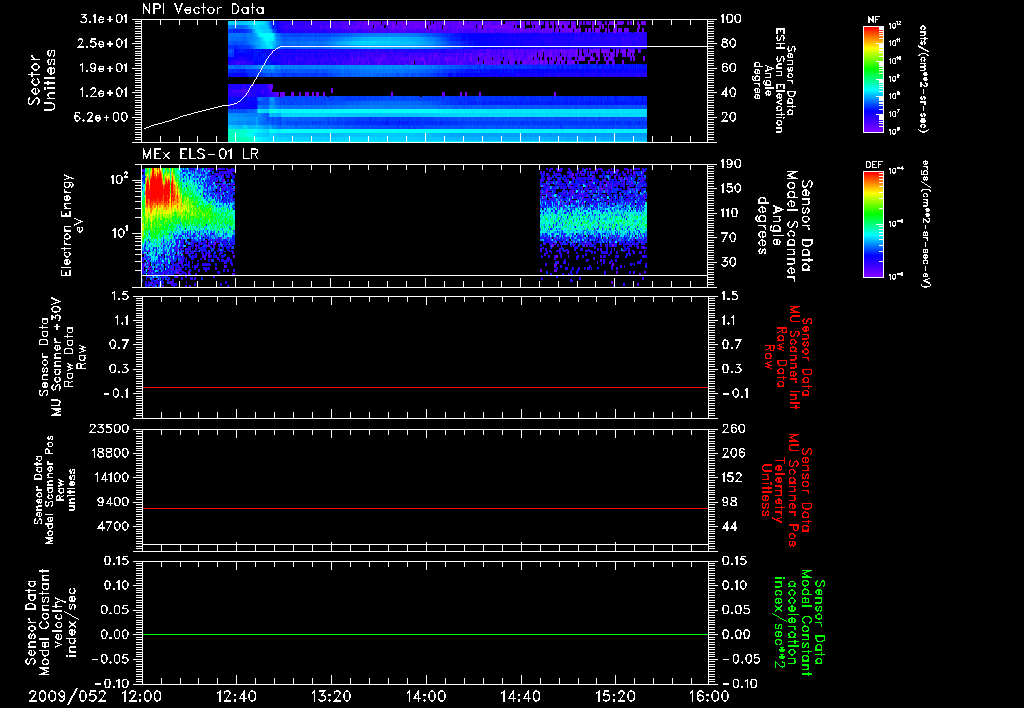Click the 3.1e+01 sector tick value
1024x708 pixels.
103,19
